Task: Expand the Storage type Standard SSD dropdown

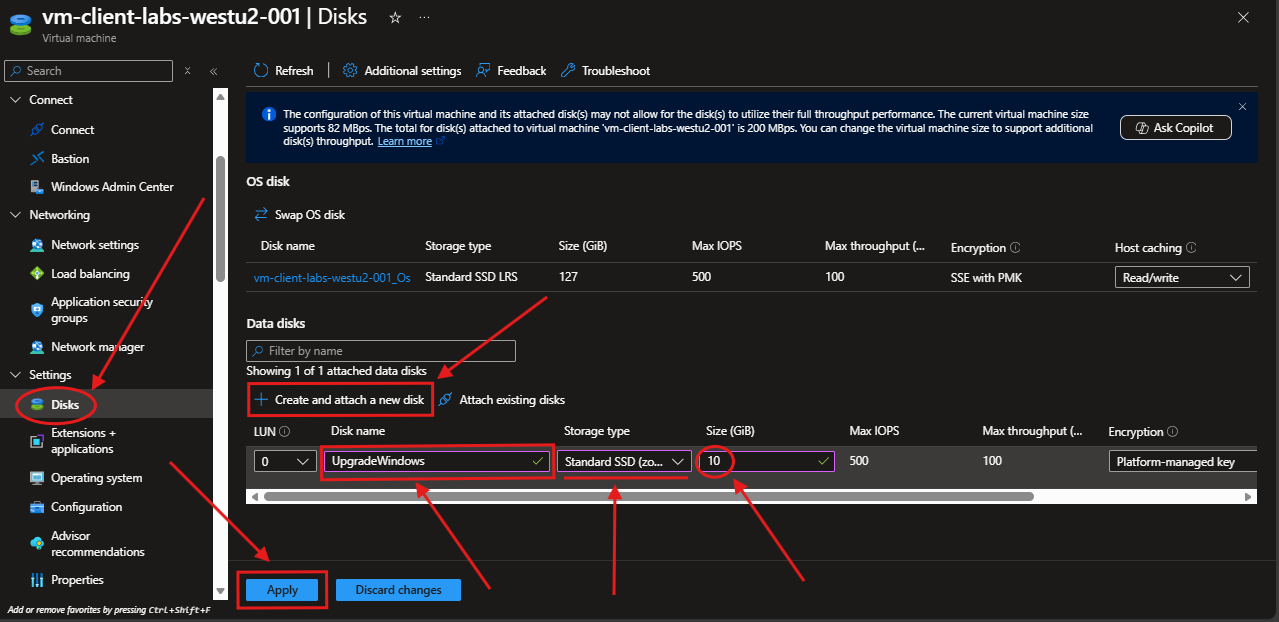Action: pyautogui.click(x=625, y=462)
